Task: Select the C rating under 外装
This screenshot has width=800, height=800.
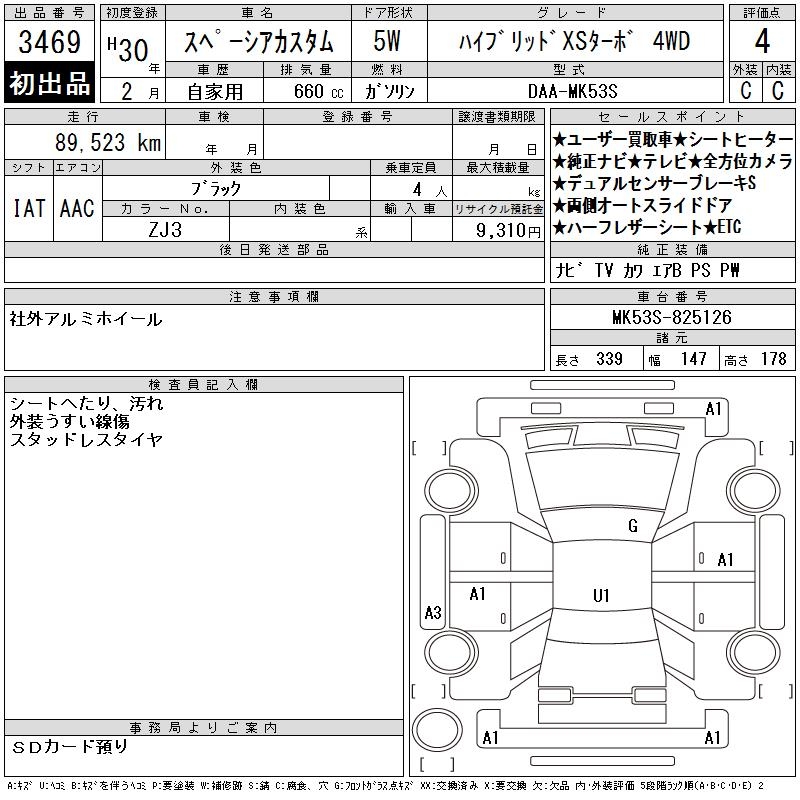Action: tap(745, 90)
